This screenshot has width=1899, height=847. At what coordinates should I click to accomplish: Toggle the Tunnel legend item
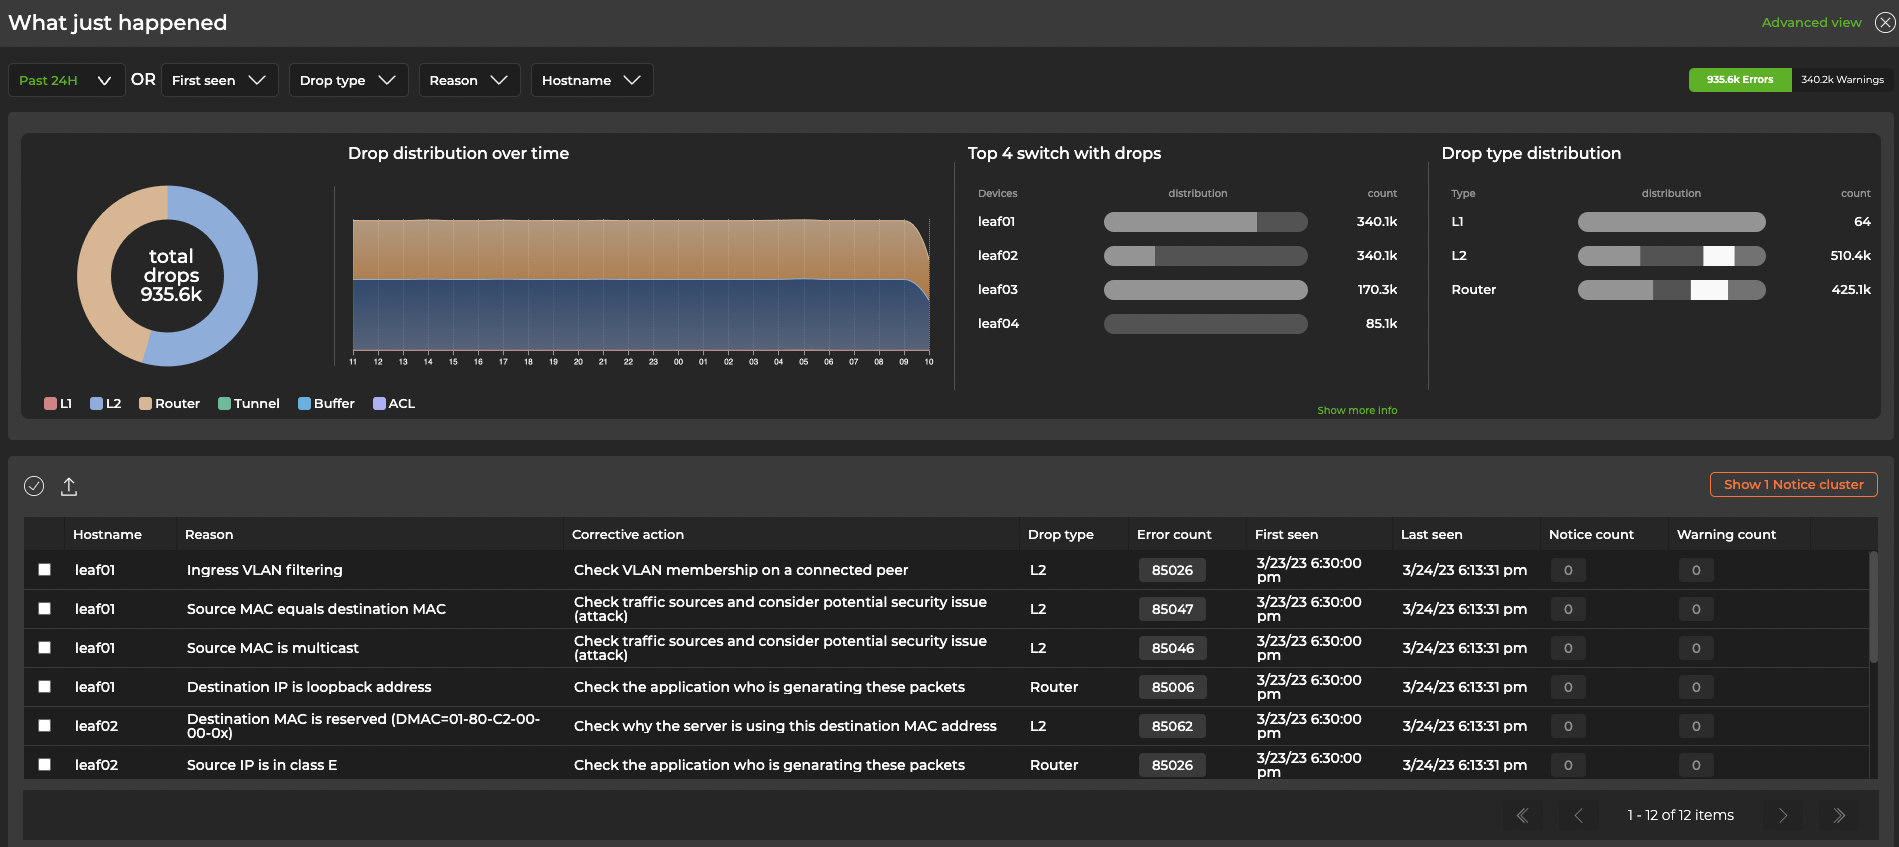click(x=249, y=403)
